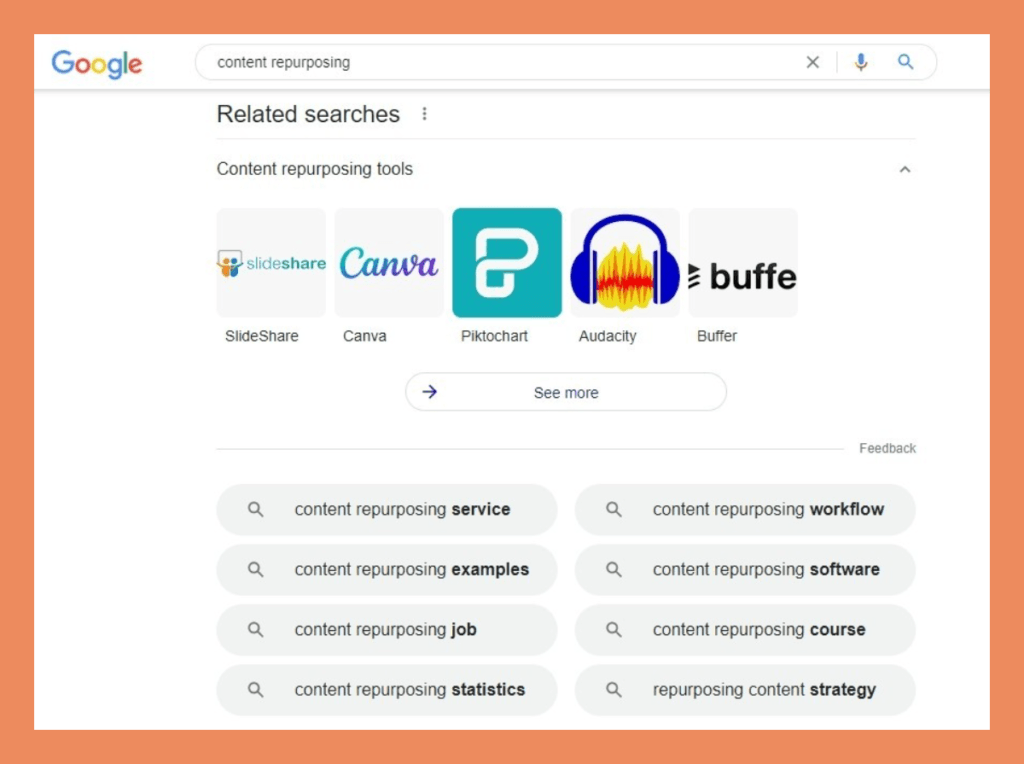Screen dimensions: 1024x764
Task: Open the Piktochart logo thumbnail
Action: coord(507,263)
